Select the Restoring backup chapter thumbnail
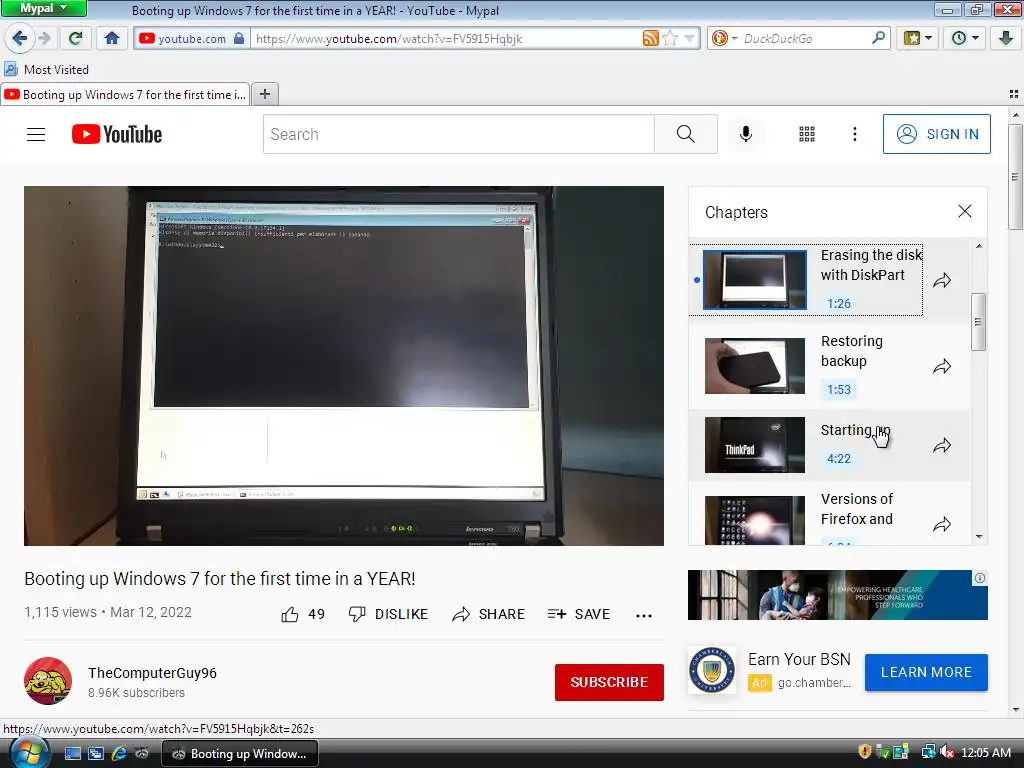 point(754,366)
